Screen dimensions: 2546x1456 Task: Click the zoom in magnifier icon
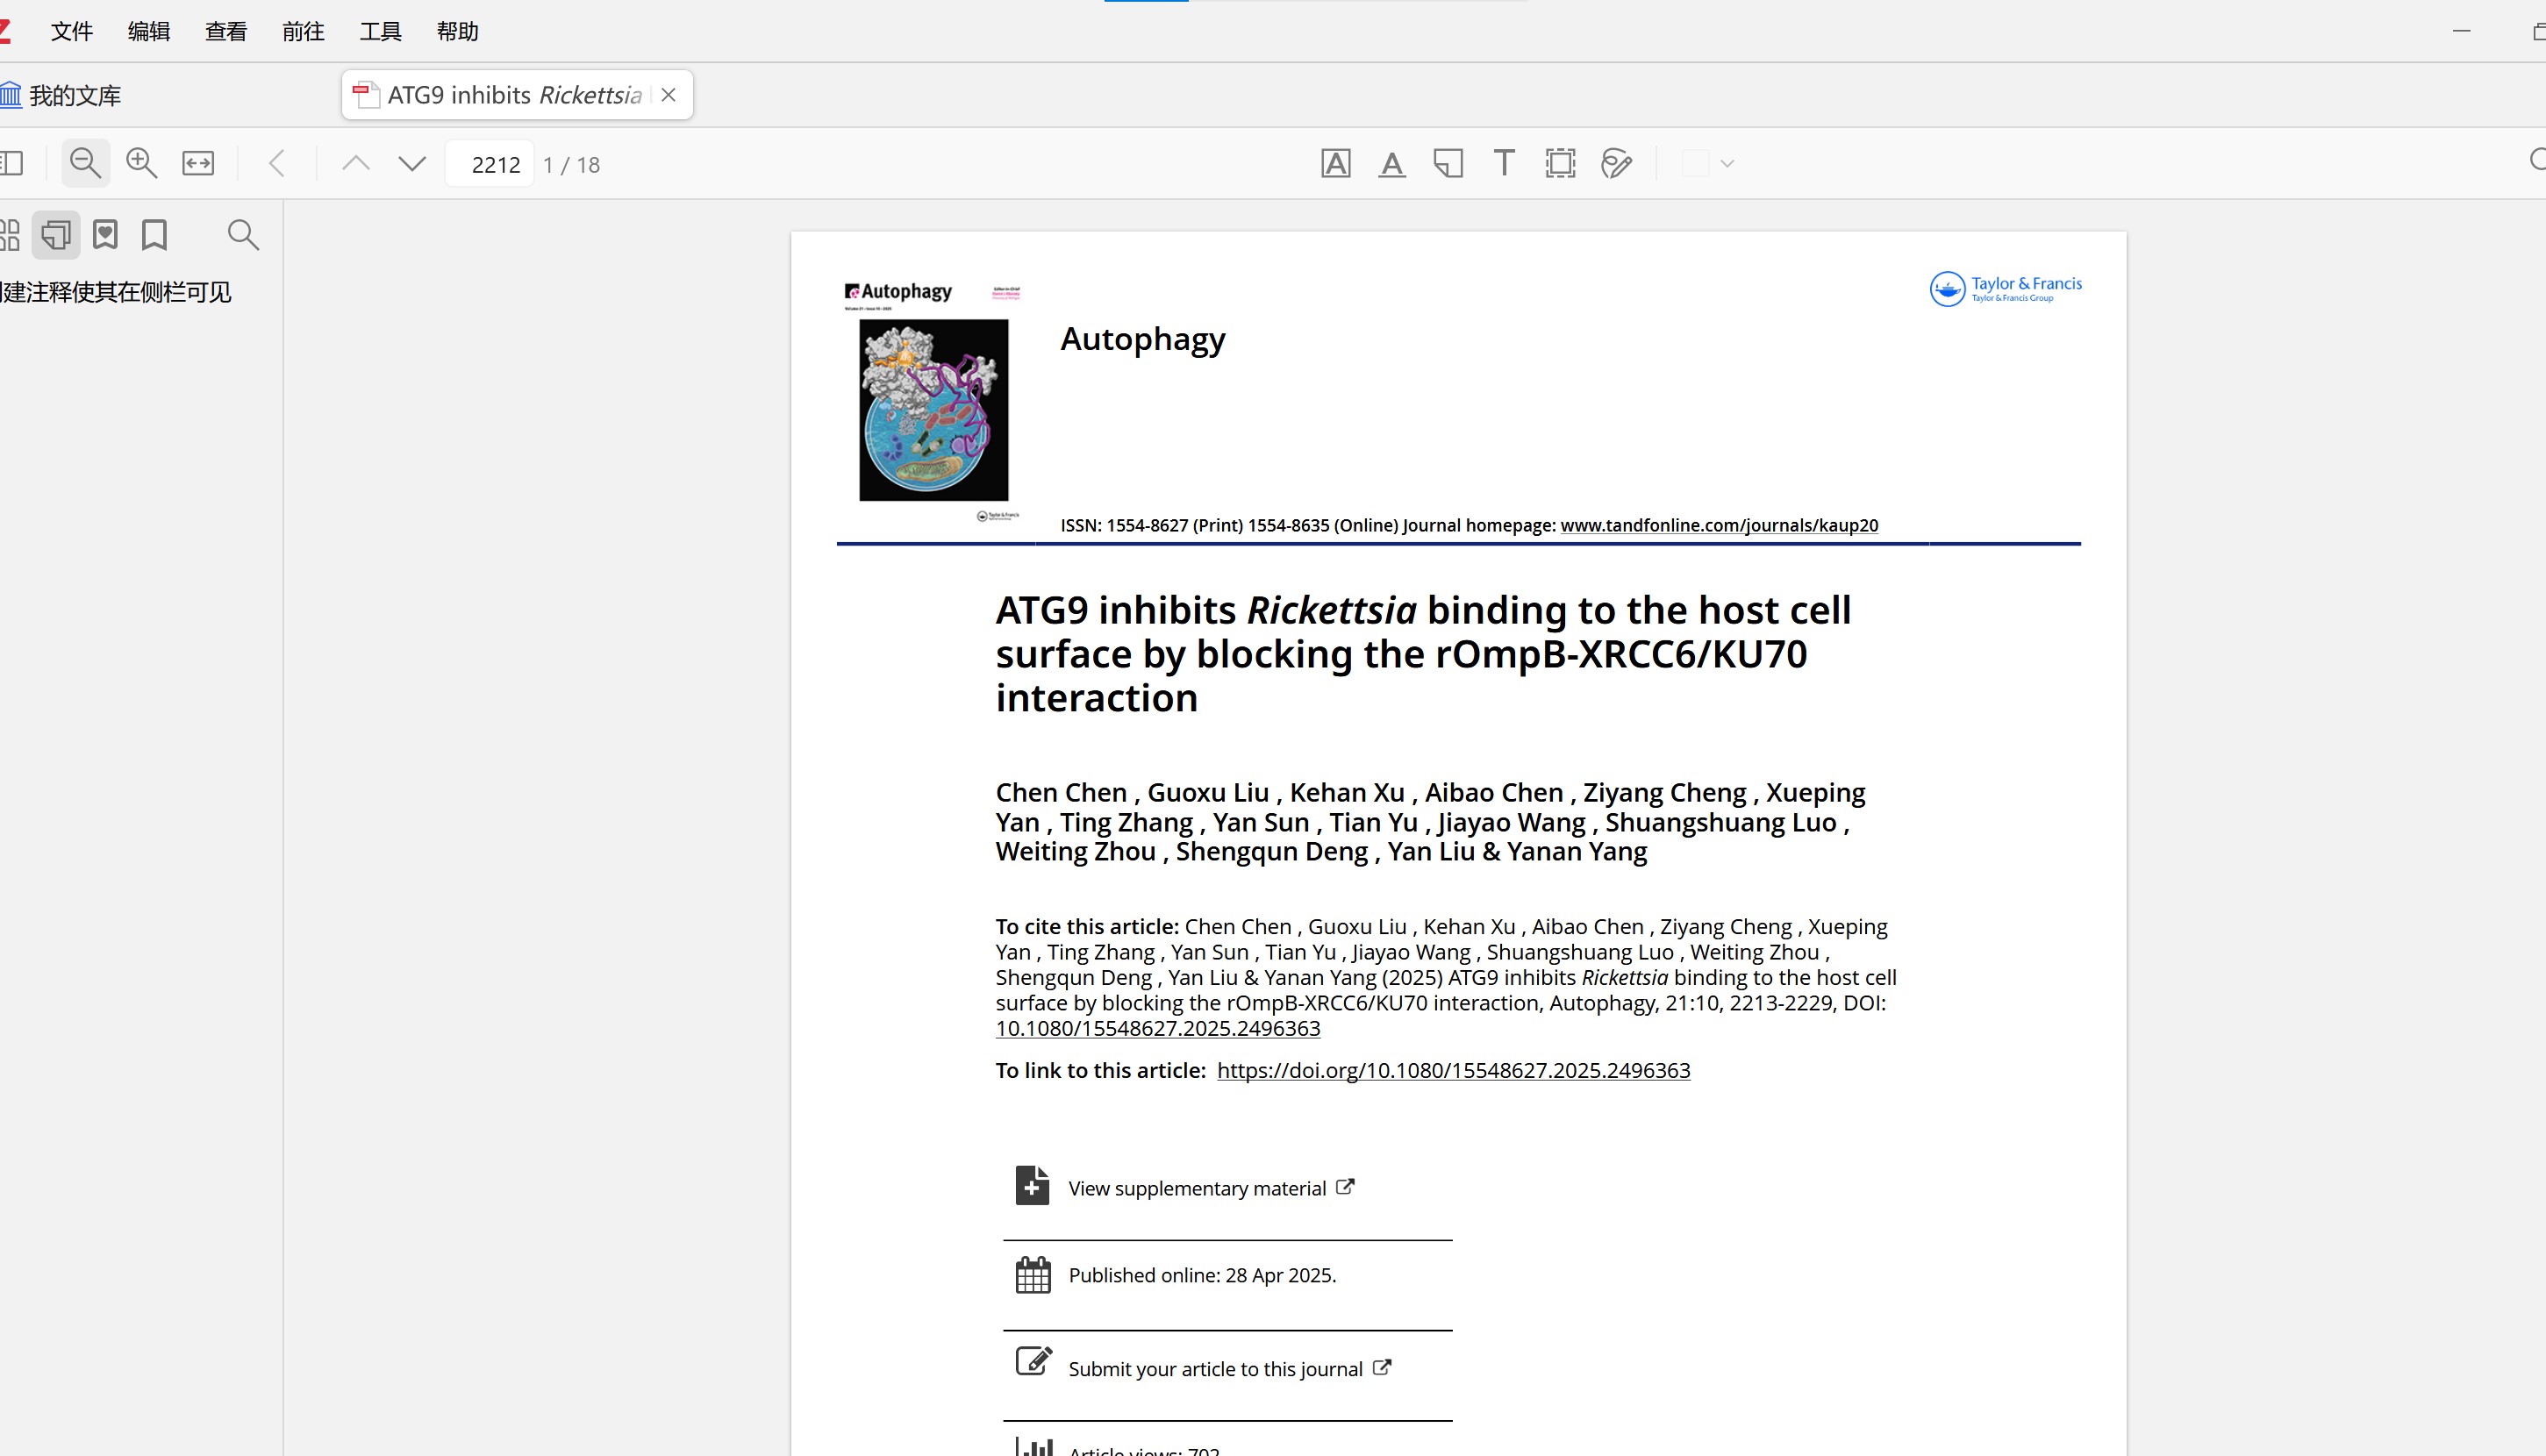coord(141,163)
